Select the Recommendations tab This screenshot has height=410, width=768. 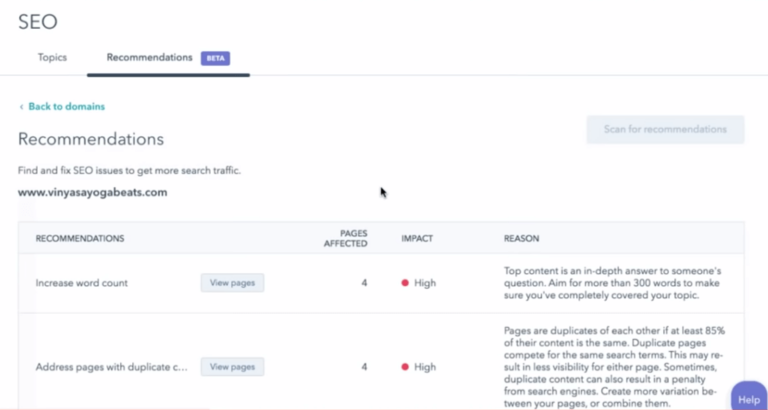(150, 58)
